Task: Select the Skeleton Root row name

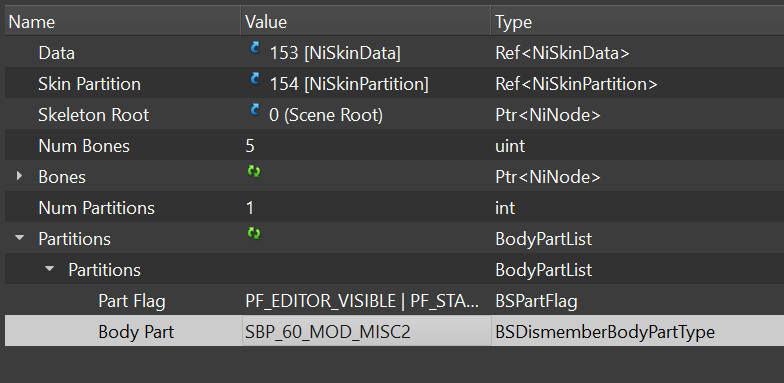Action: [94, 115]
